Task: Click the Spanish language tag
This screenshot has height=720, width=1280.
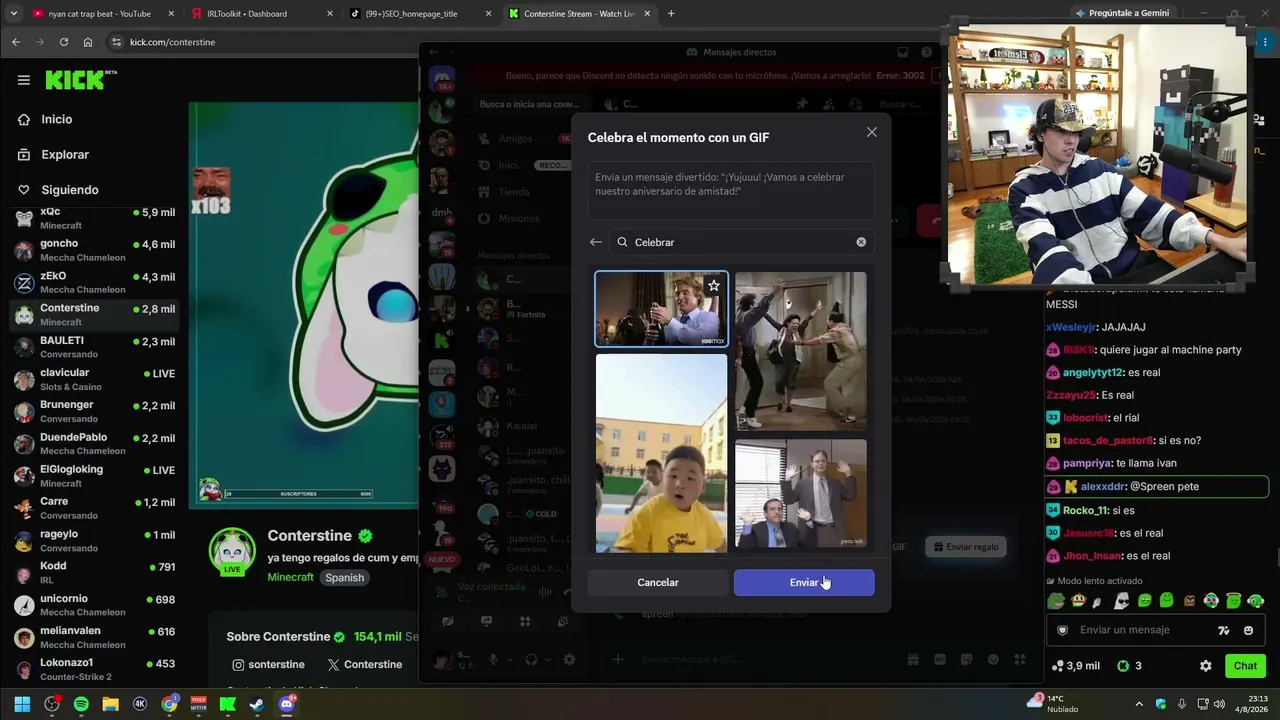Action: 344,577
